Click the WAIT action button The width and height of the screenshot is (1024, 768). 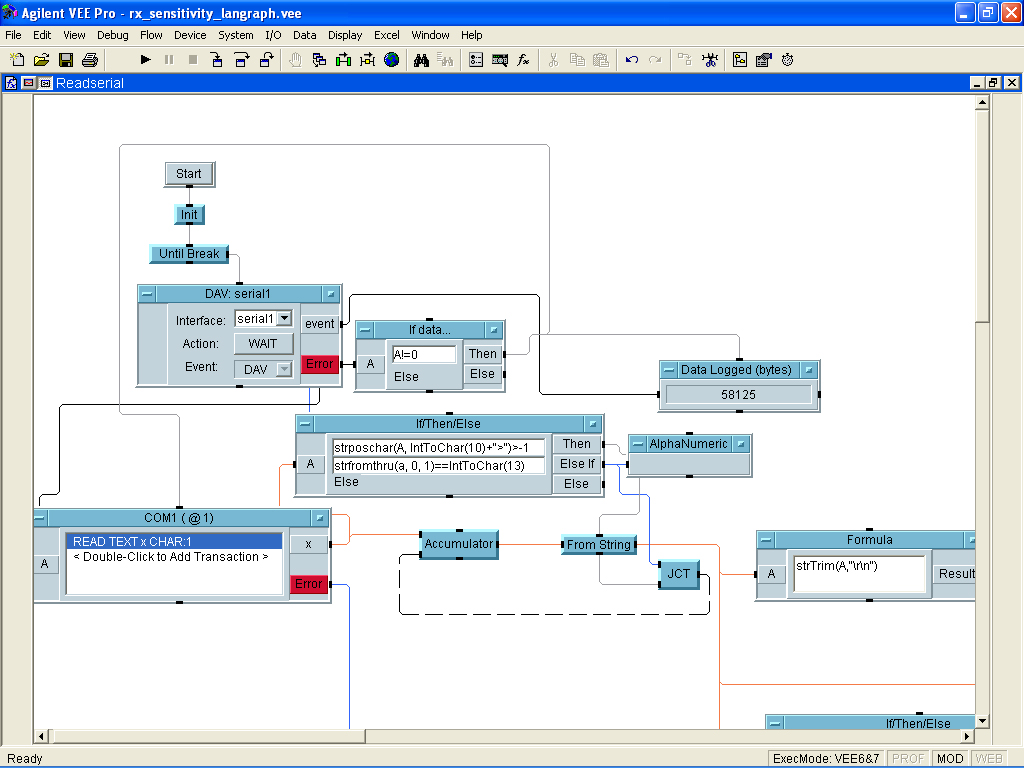263,343
